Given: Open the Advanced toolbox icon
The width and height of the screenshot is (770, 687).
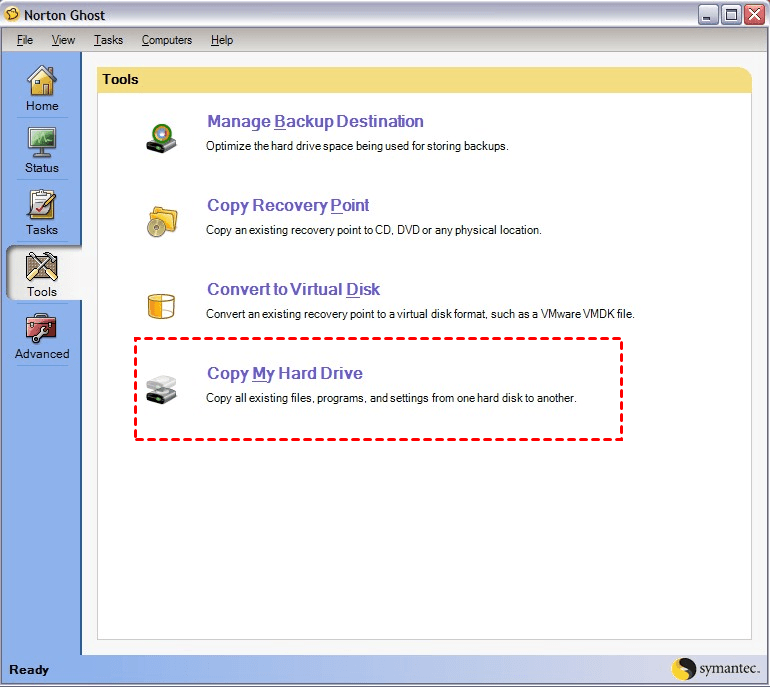Looking at the screenshot, I should (x=42, y=329).
